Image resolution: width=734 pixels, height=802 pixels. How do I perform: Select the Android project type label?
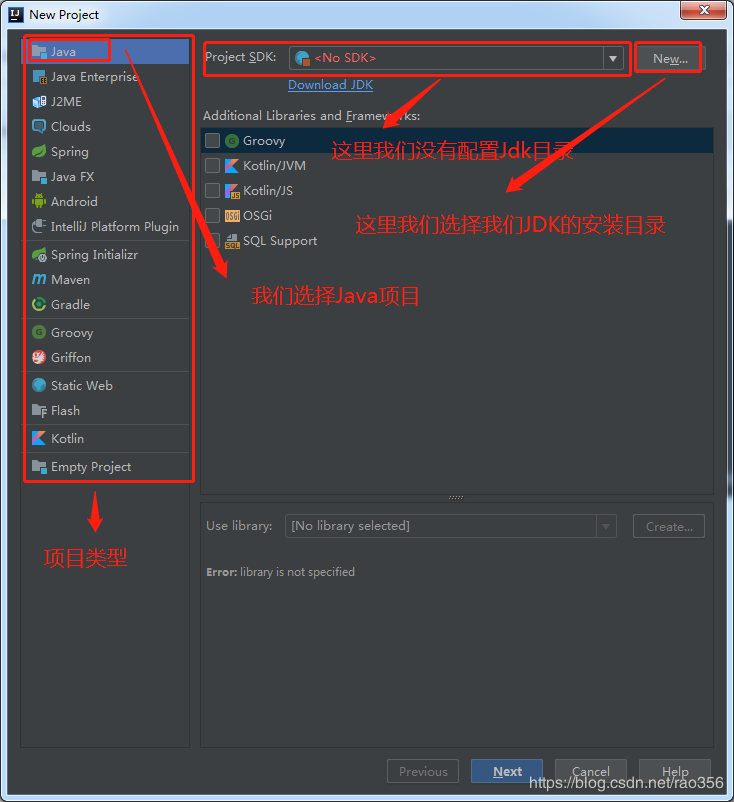click(74, 202)
